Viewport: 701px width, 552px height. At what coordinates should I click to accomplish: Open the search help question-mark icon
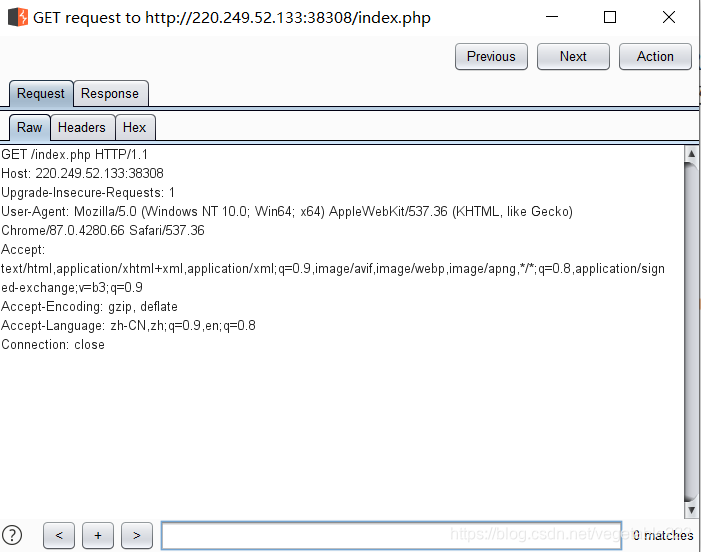(12, 535)
